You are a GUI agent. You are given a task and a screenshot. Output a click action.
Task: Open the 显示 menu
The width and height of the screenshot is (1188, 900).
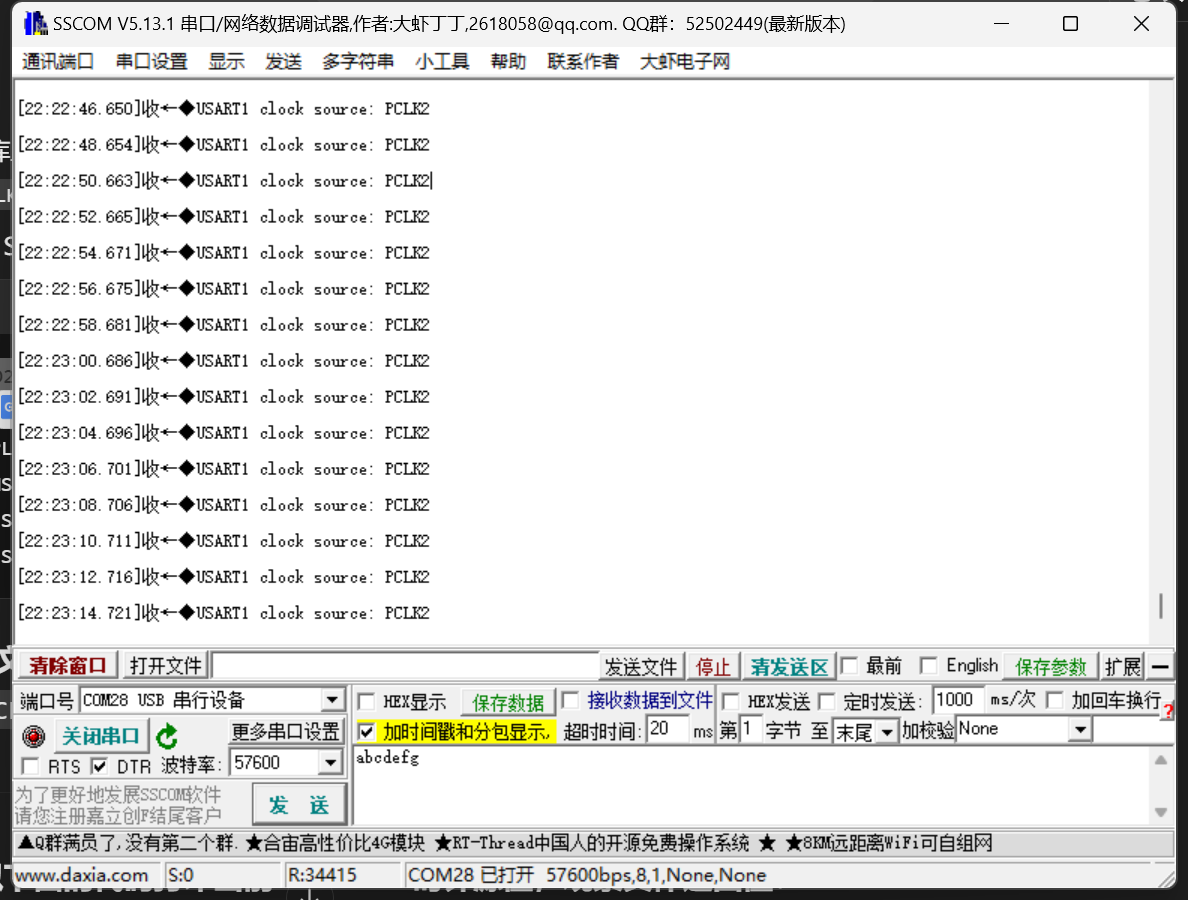click(227, 61)
